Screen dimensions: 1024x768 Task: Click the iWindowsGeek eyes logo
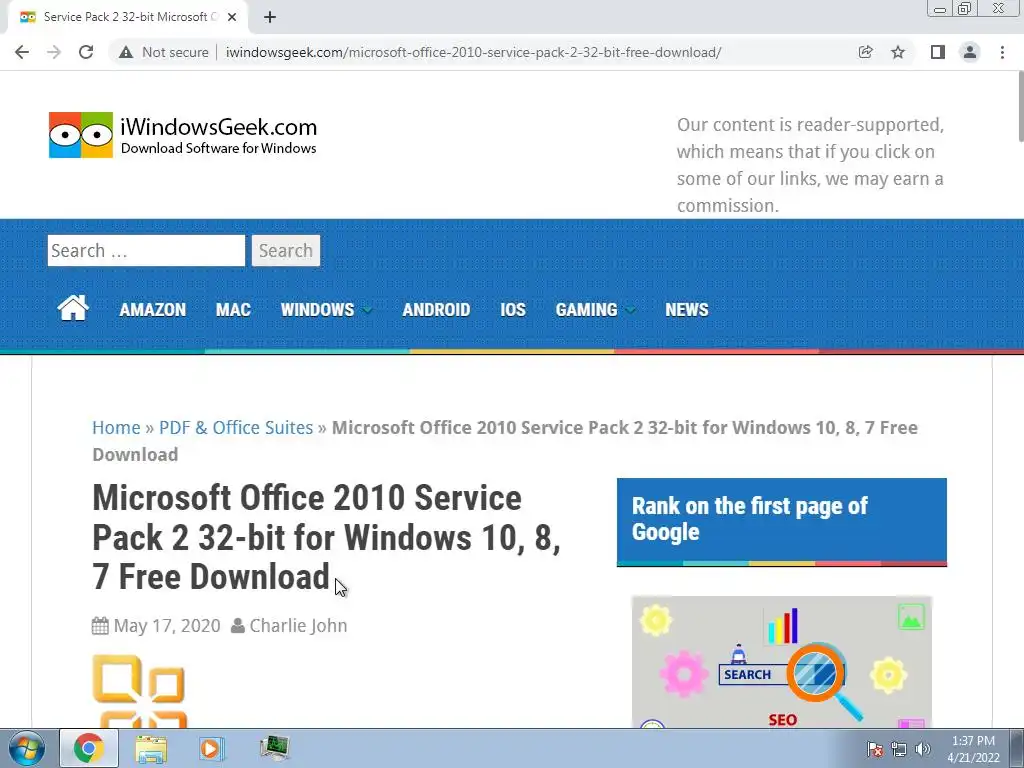(81, 135)
